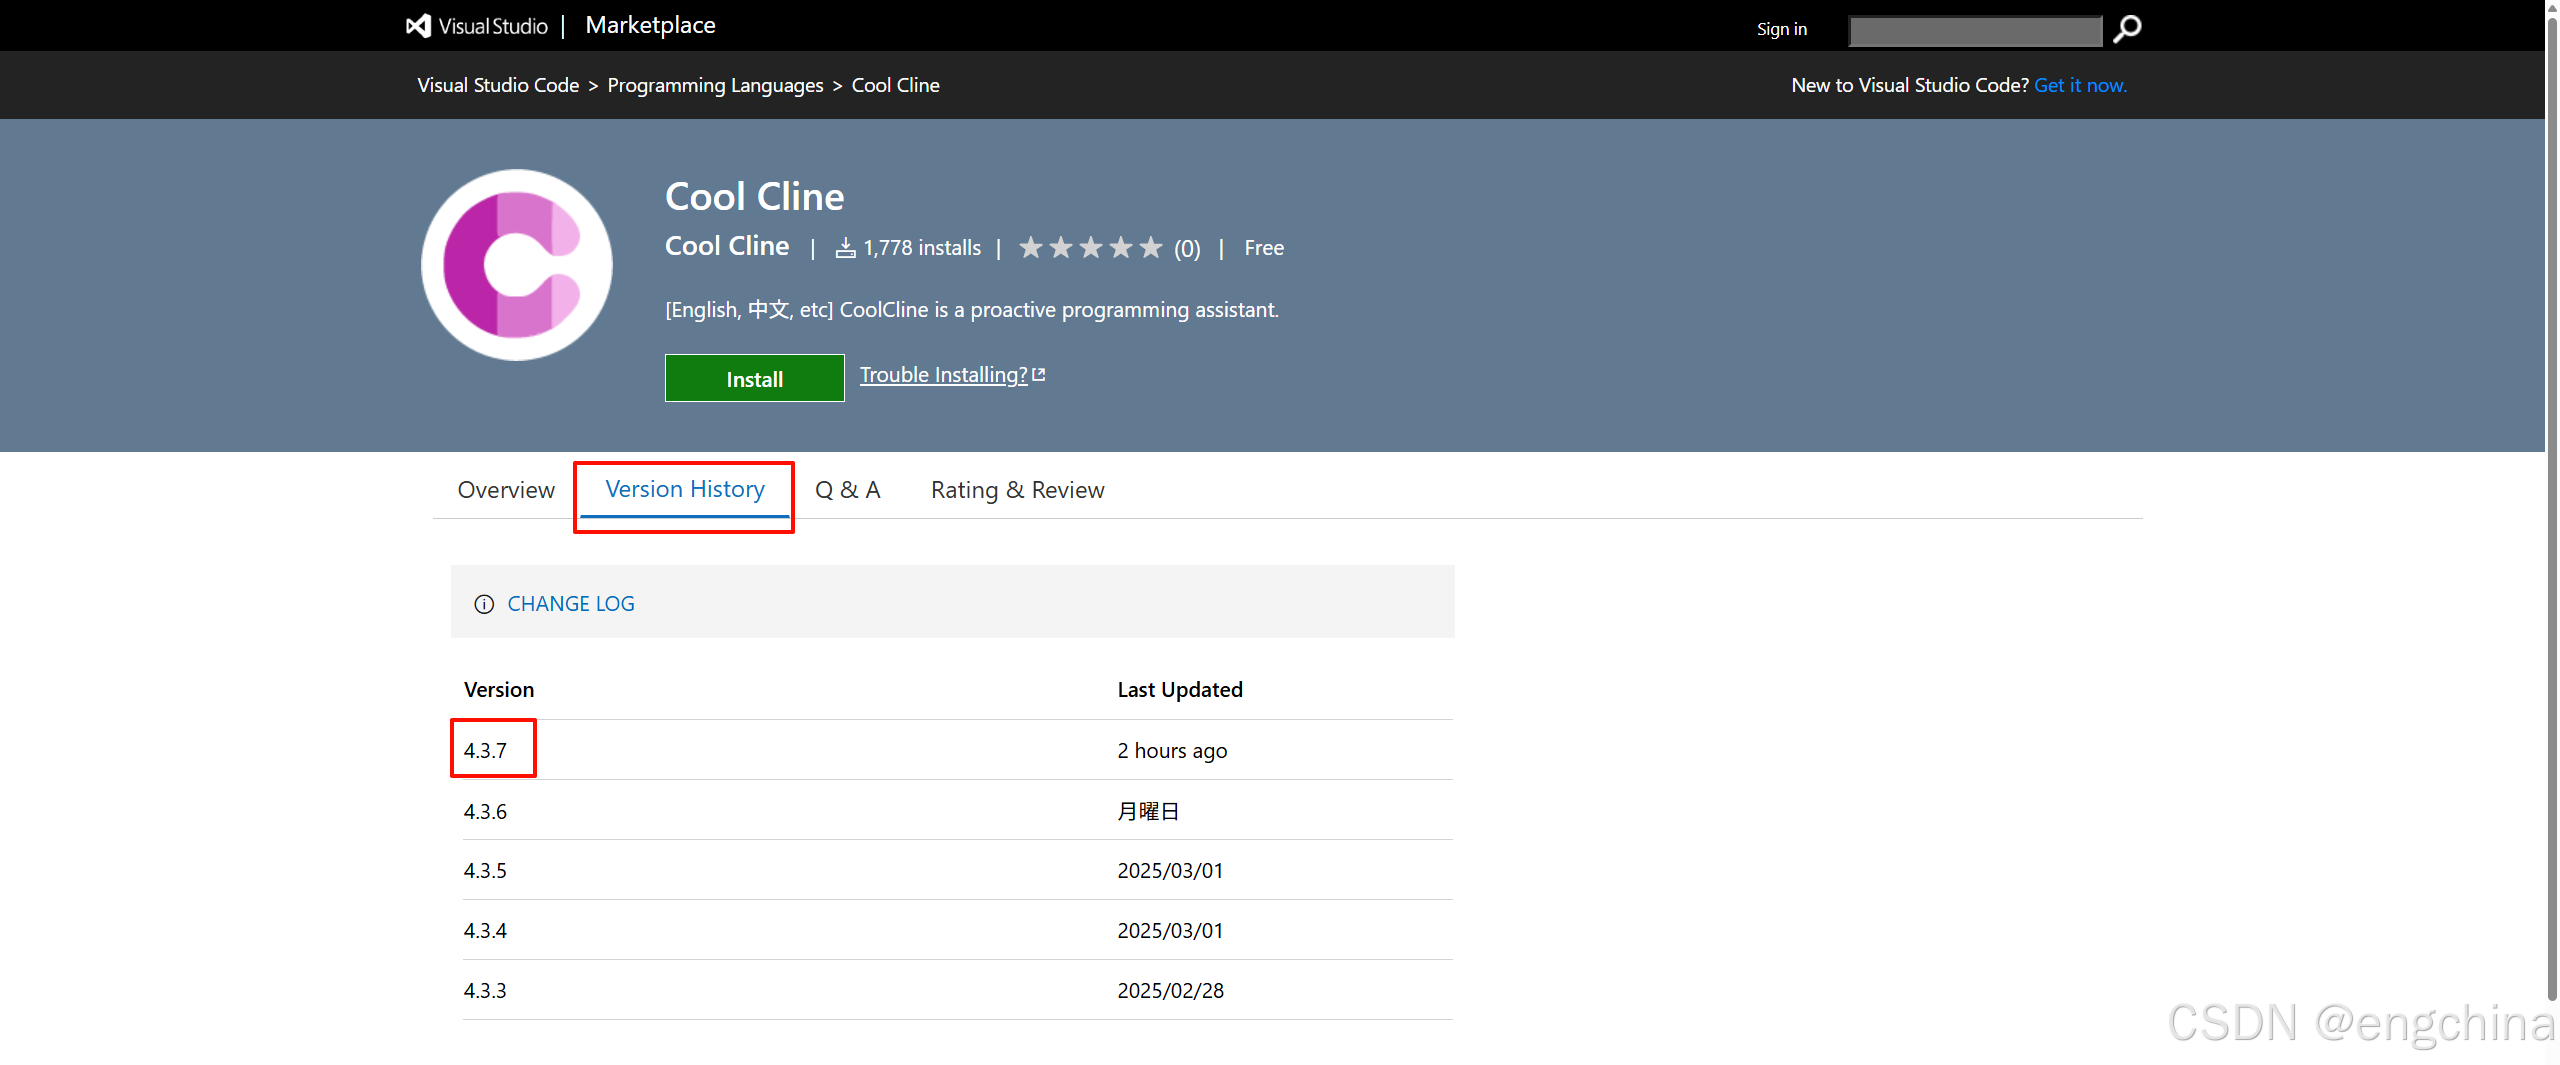Screen dimensions: 2560x1065
Task: Click the green Install button
Action: tap(755, 379)
